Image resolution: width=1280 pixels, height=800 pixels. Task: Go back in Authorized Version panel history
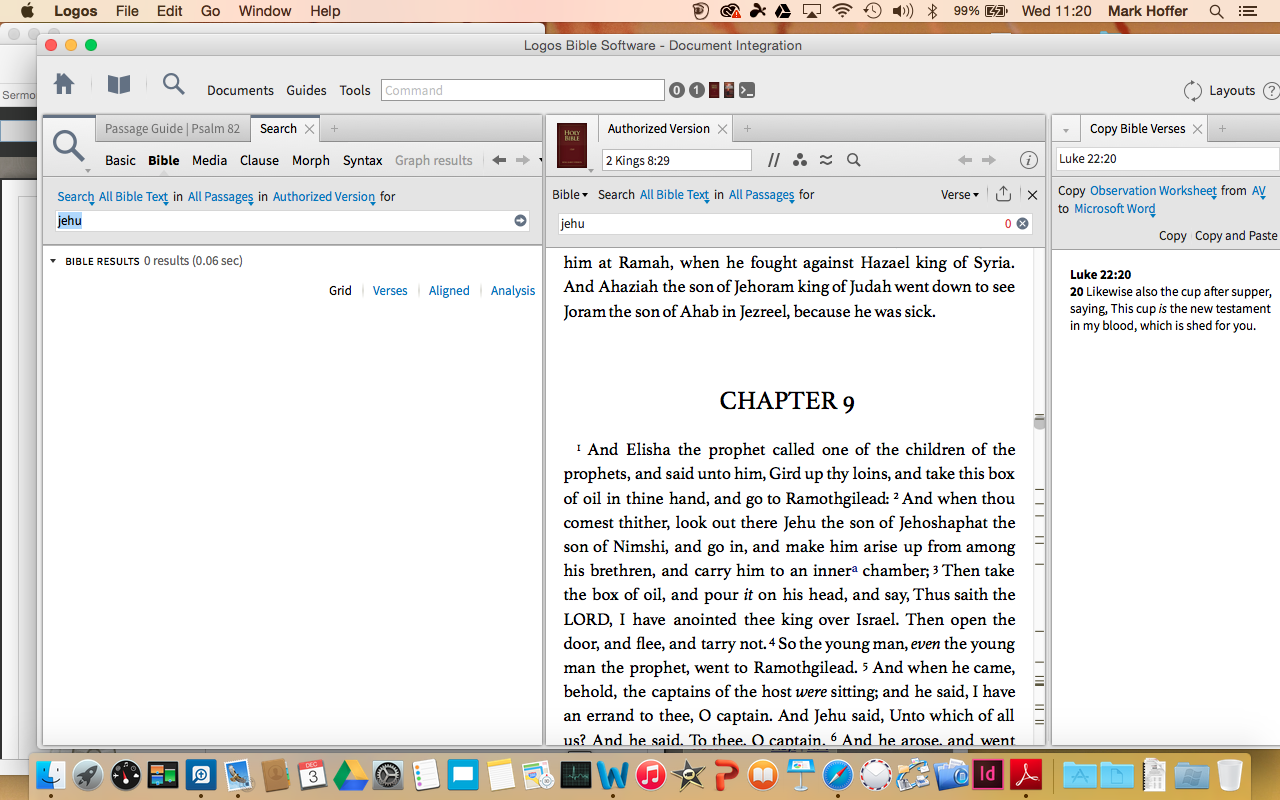click(964, 160)
